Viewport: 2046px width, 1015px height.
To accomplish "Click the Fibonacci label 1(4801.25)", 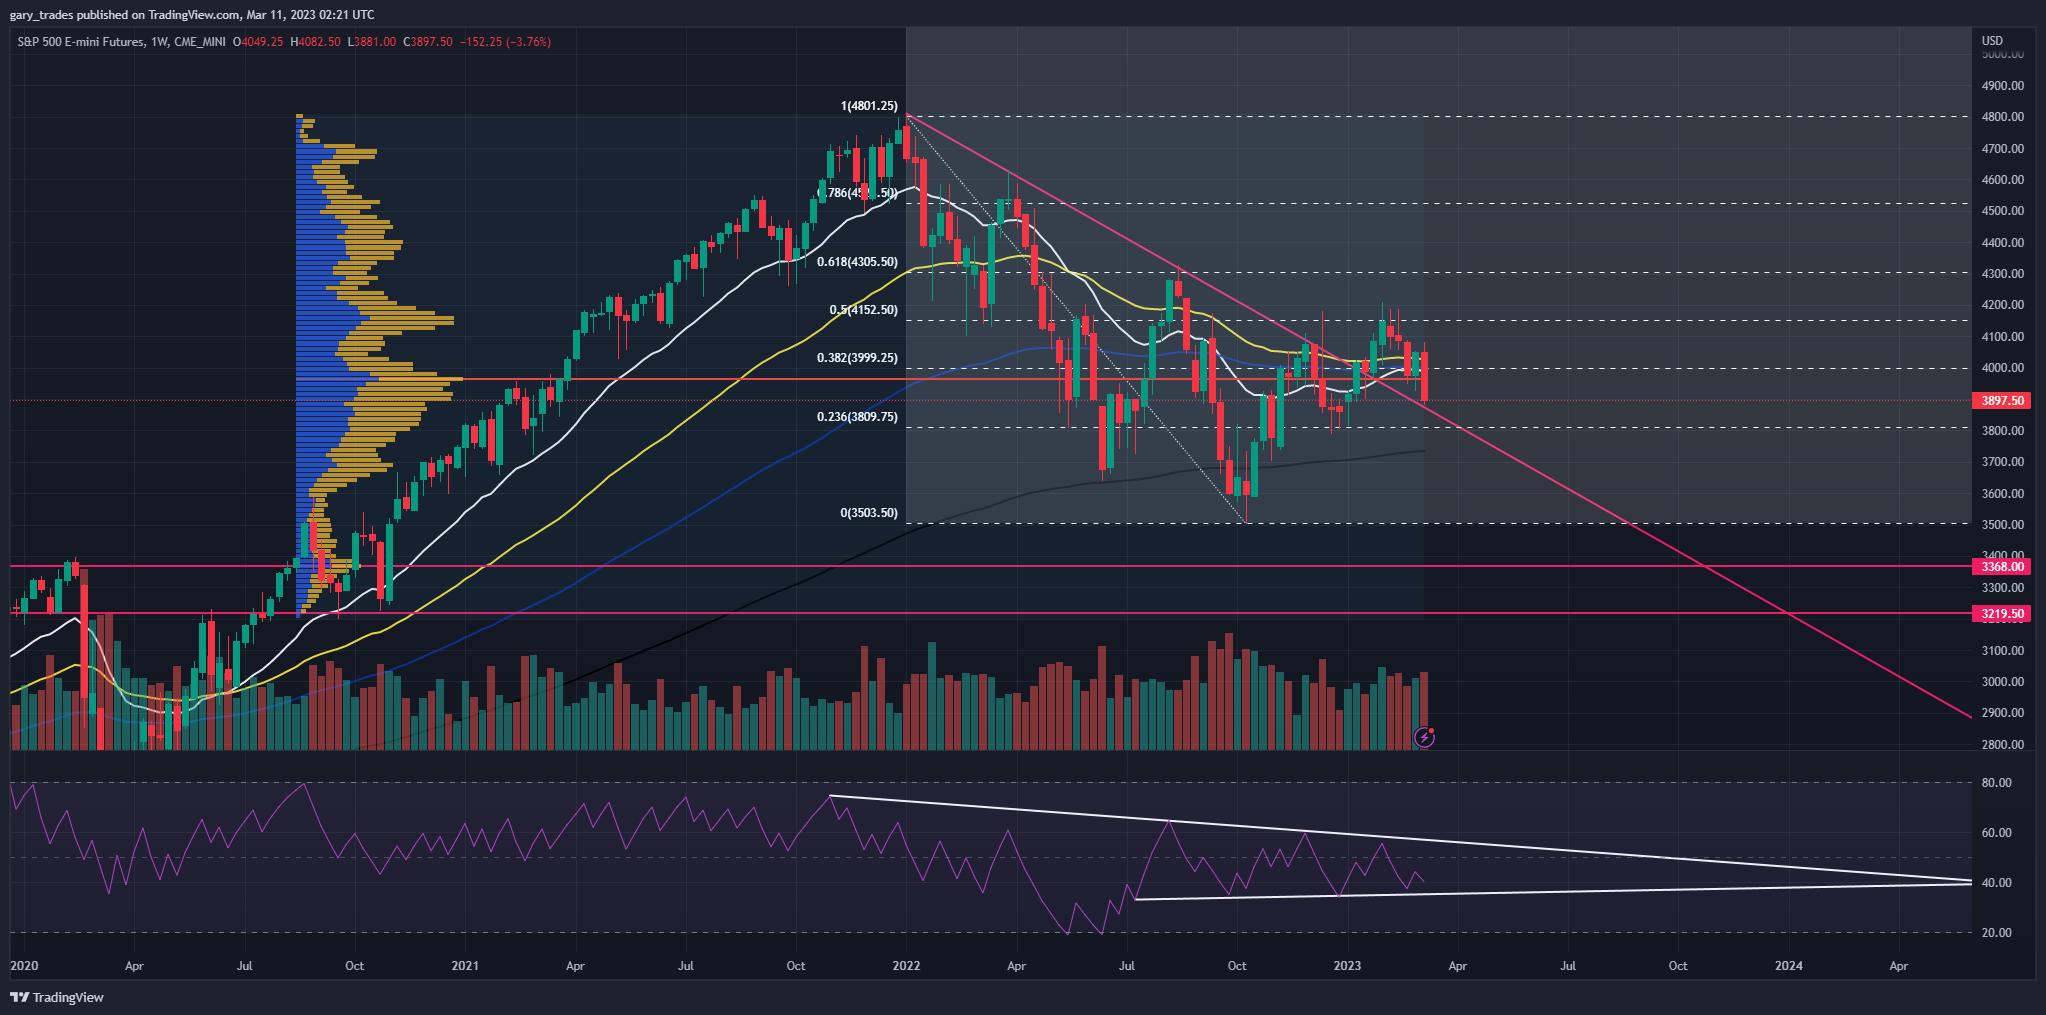I will click(x=869, y=106).
